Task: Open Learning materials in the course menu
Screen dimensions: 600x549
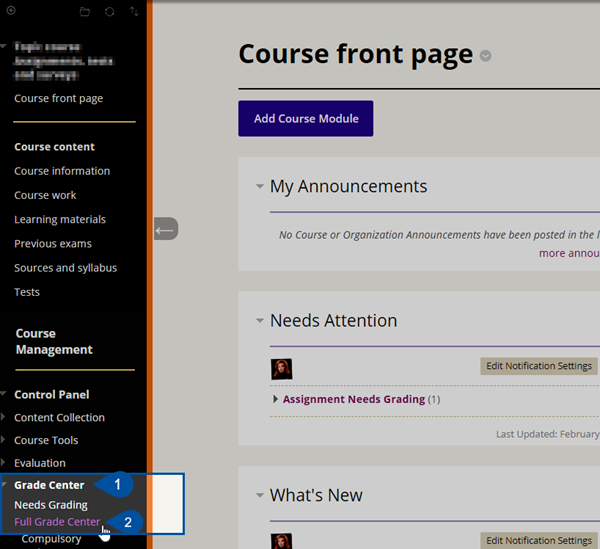Action: pos(60,220)
